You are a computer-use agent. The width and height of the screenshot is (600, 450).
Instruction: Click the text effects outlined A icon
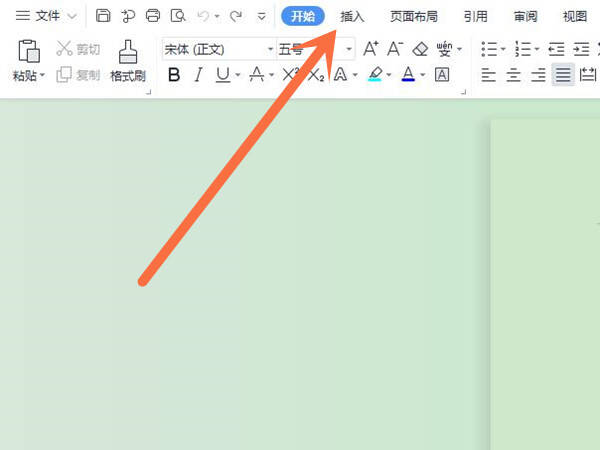(x=340, y=75)
